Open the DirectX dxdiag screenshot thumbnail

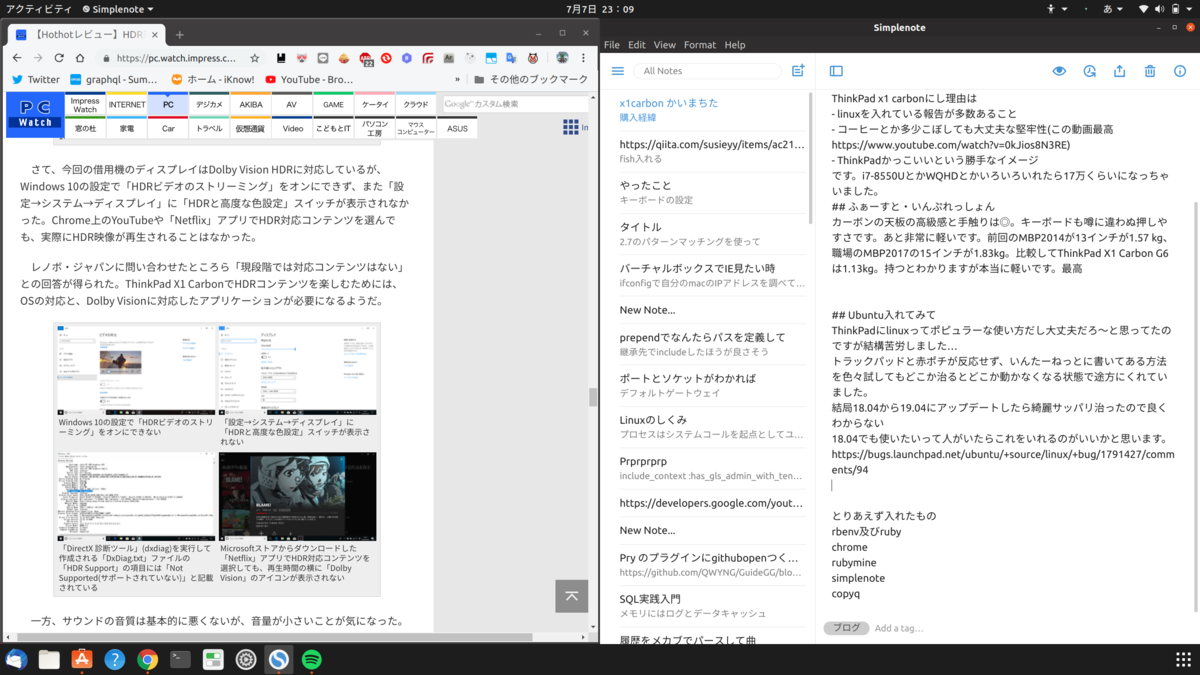tap(136, 497)
